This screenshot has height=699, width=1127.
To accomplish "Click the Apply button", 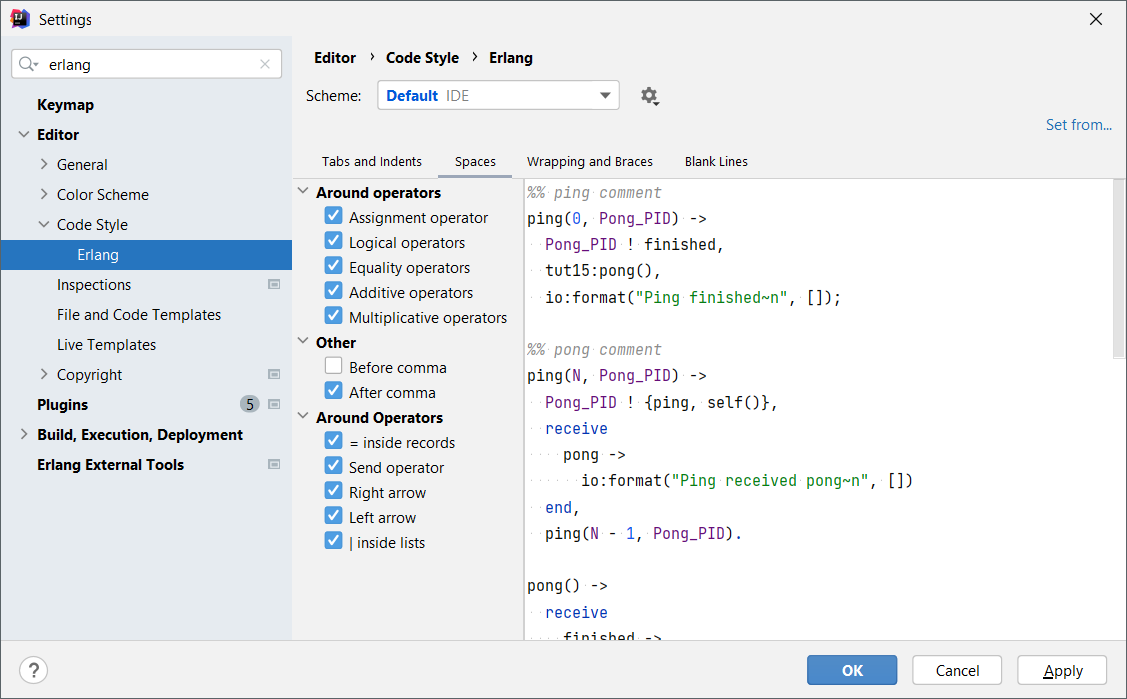I will click(1062, 670).
